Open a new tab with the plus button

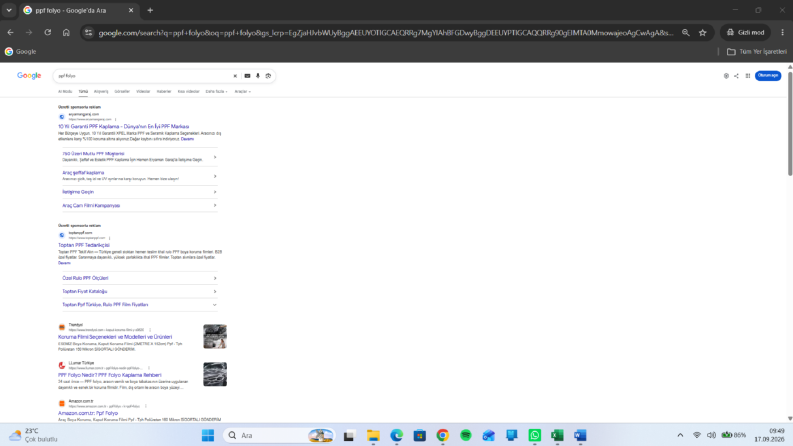pyautogui.click(x=150, y=10)
